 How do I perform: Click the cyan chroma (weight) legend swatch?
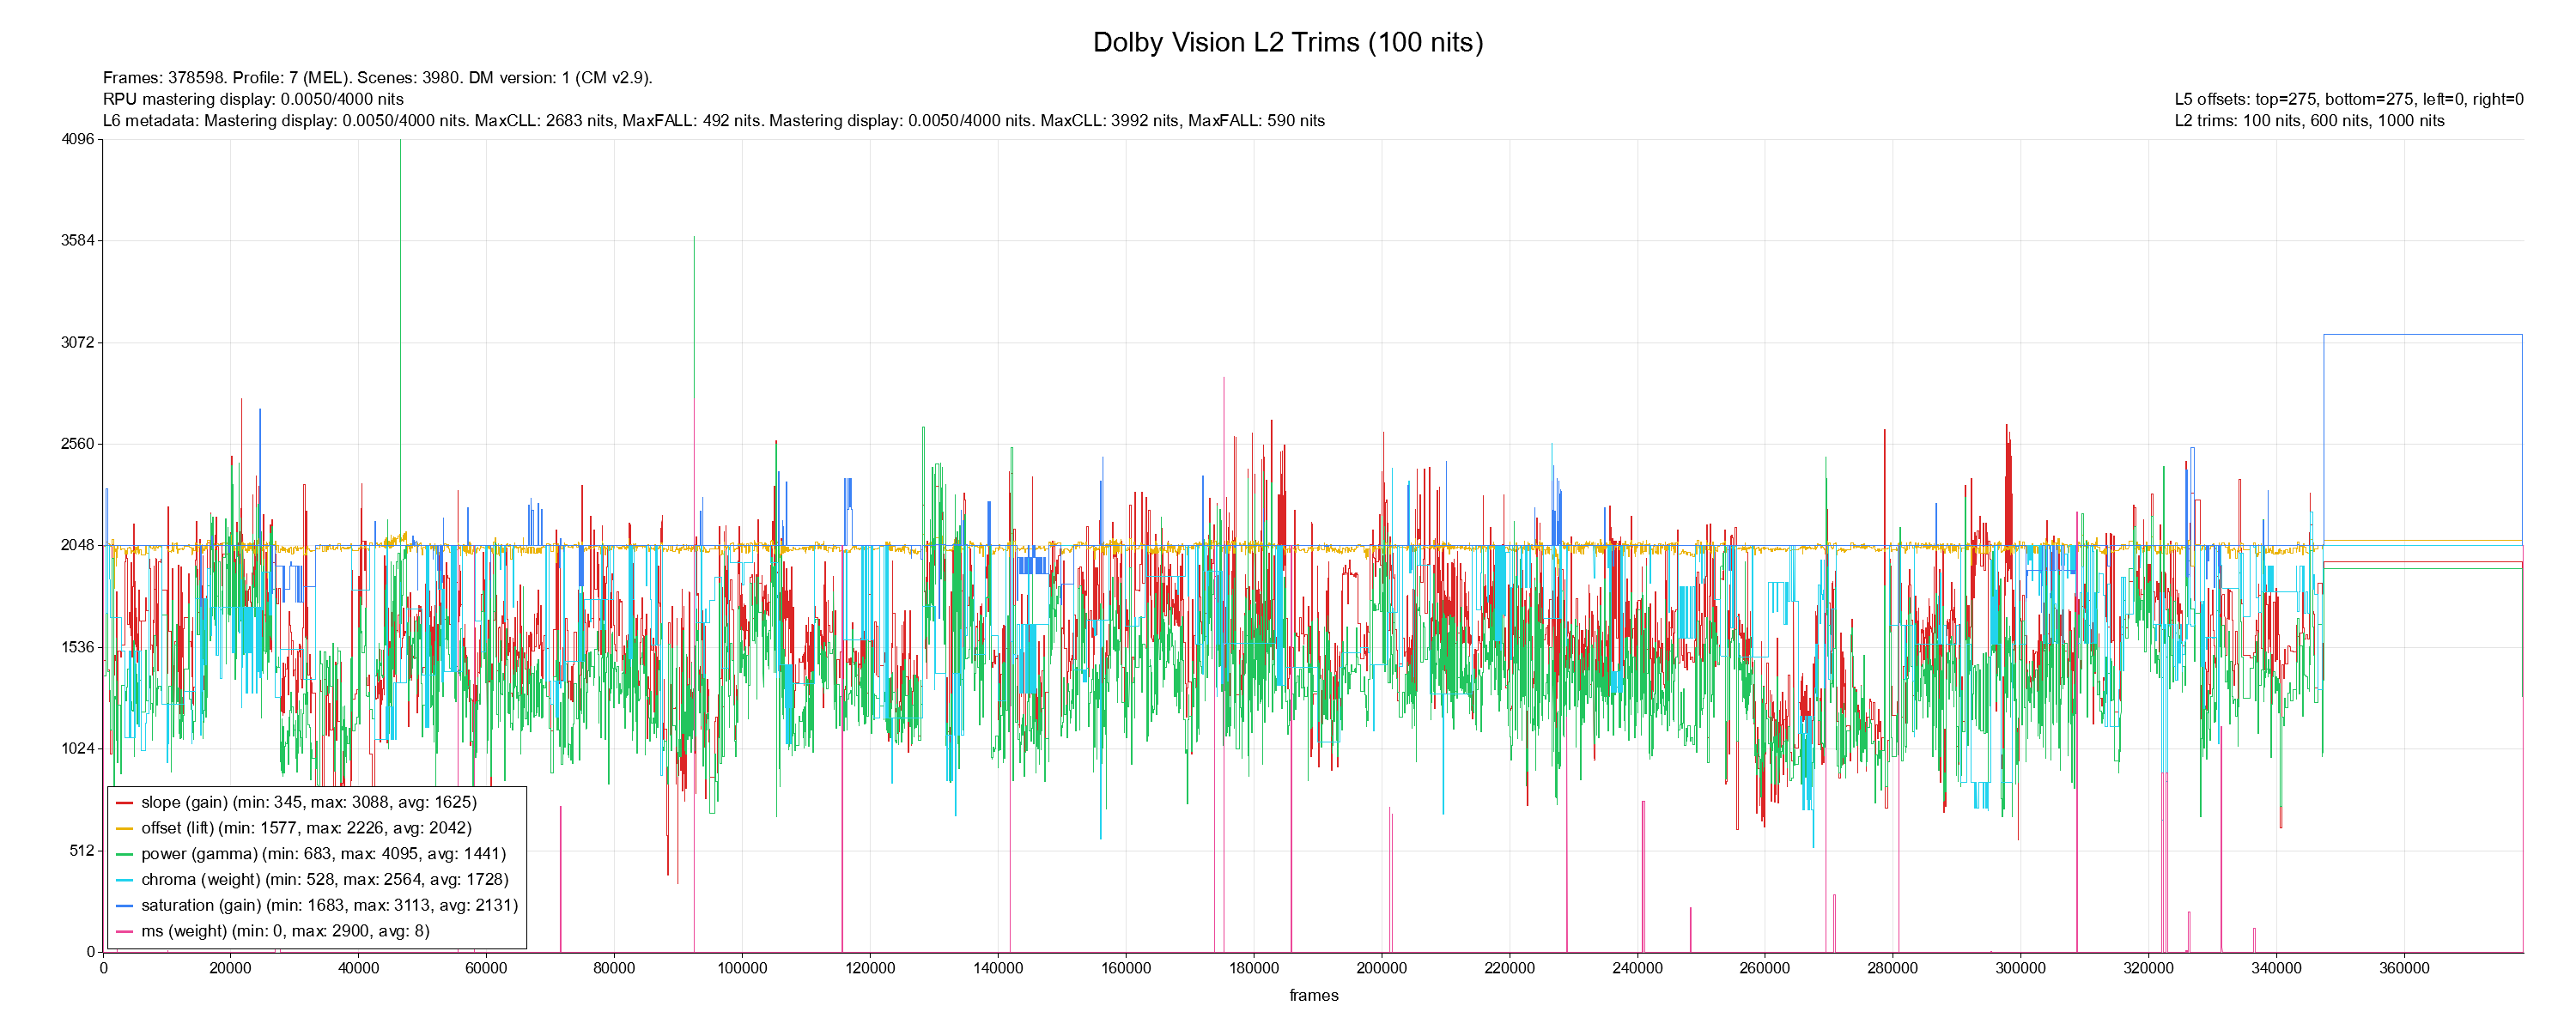[x=124, y=880]
